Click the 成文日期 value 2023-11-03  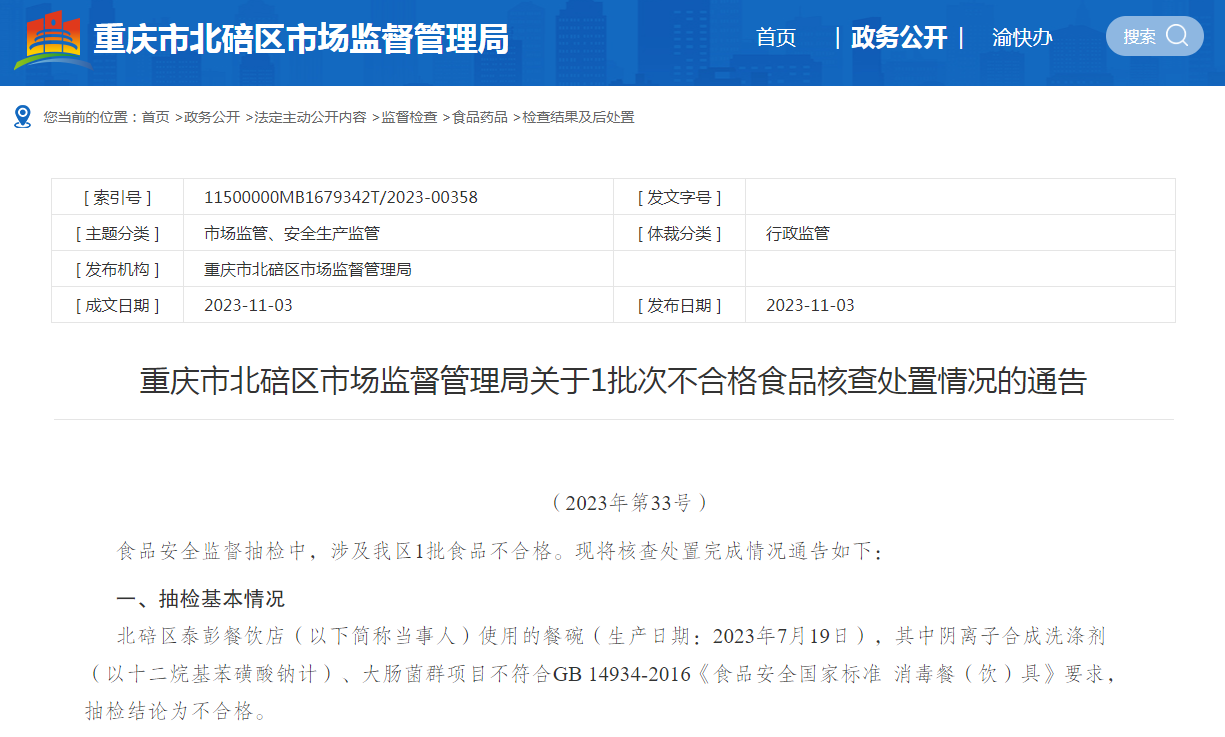pos(248,305)
